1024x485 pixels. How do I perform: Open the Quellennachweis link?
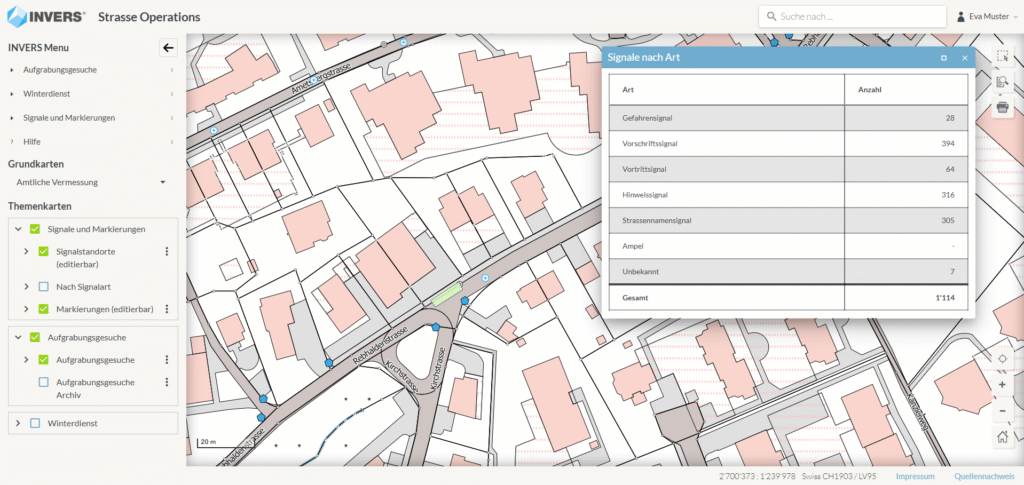pyautogui.click(x=984, y=476)
